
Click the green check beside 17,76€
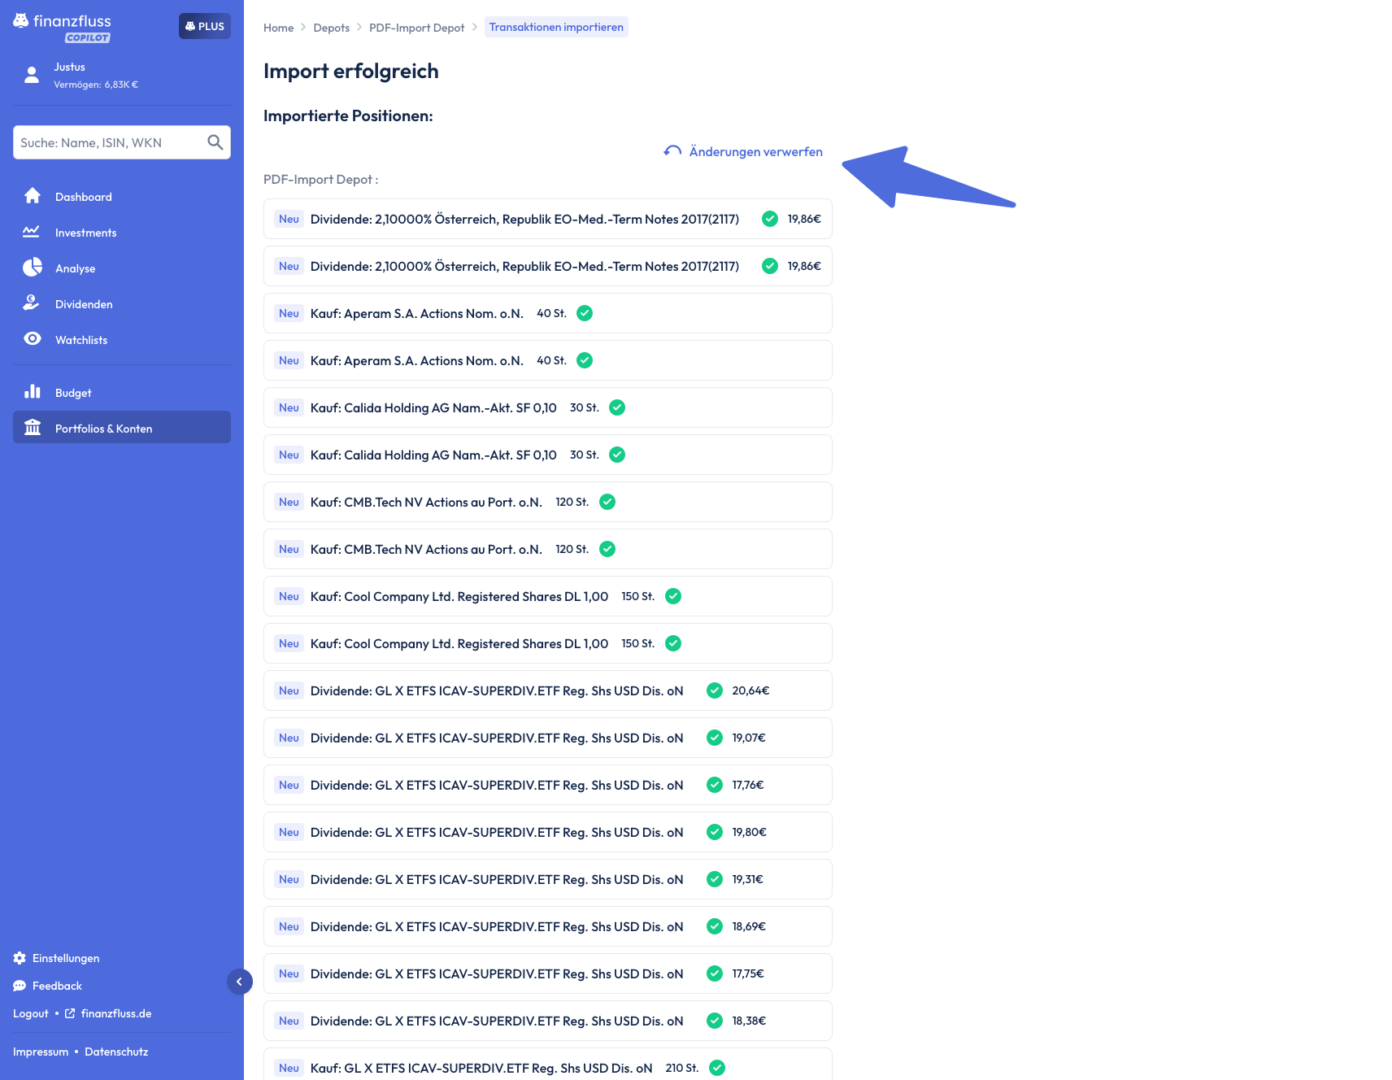(715, 785)
